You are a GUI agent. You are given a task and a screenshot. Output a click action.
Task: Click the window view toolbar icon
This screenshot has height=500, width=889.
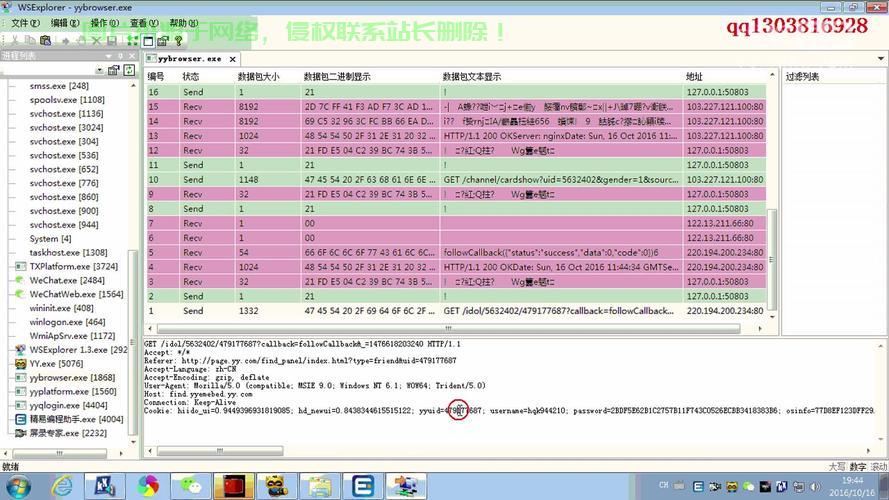pos(148,41)
